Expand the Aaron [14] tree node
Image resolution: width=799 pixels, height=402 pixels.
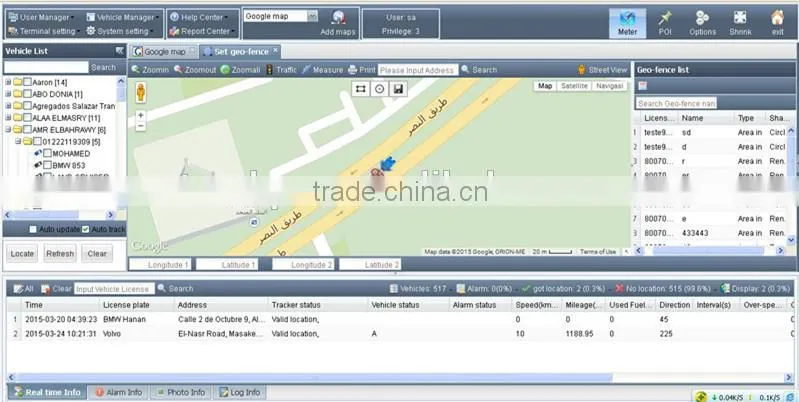8,82
